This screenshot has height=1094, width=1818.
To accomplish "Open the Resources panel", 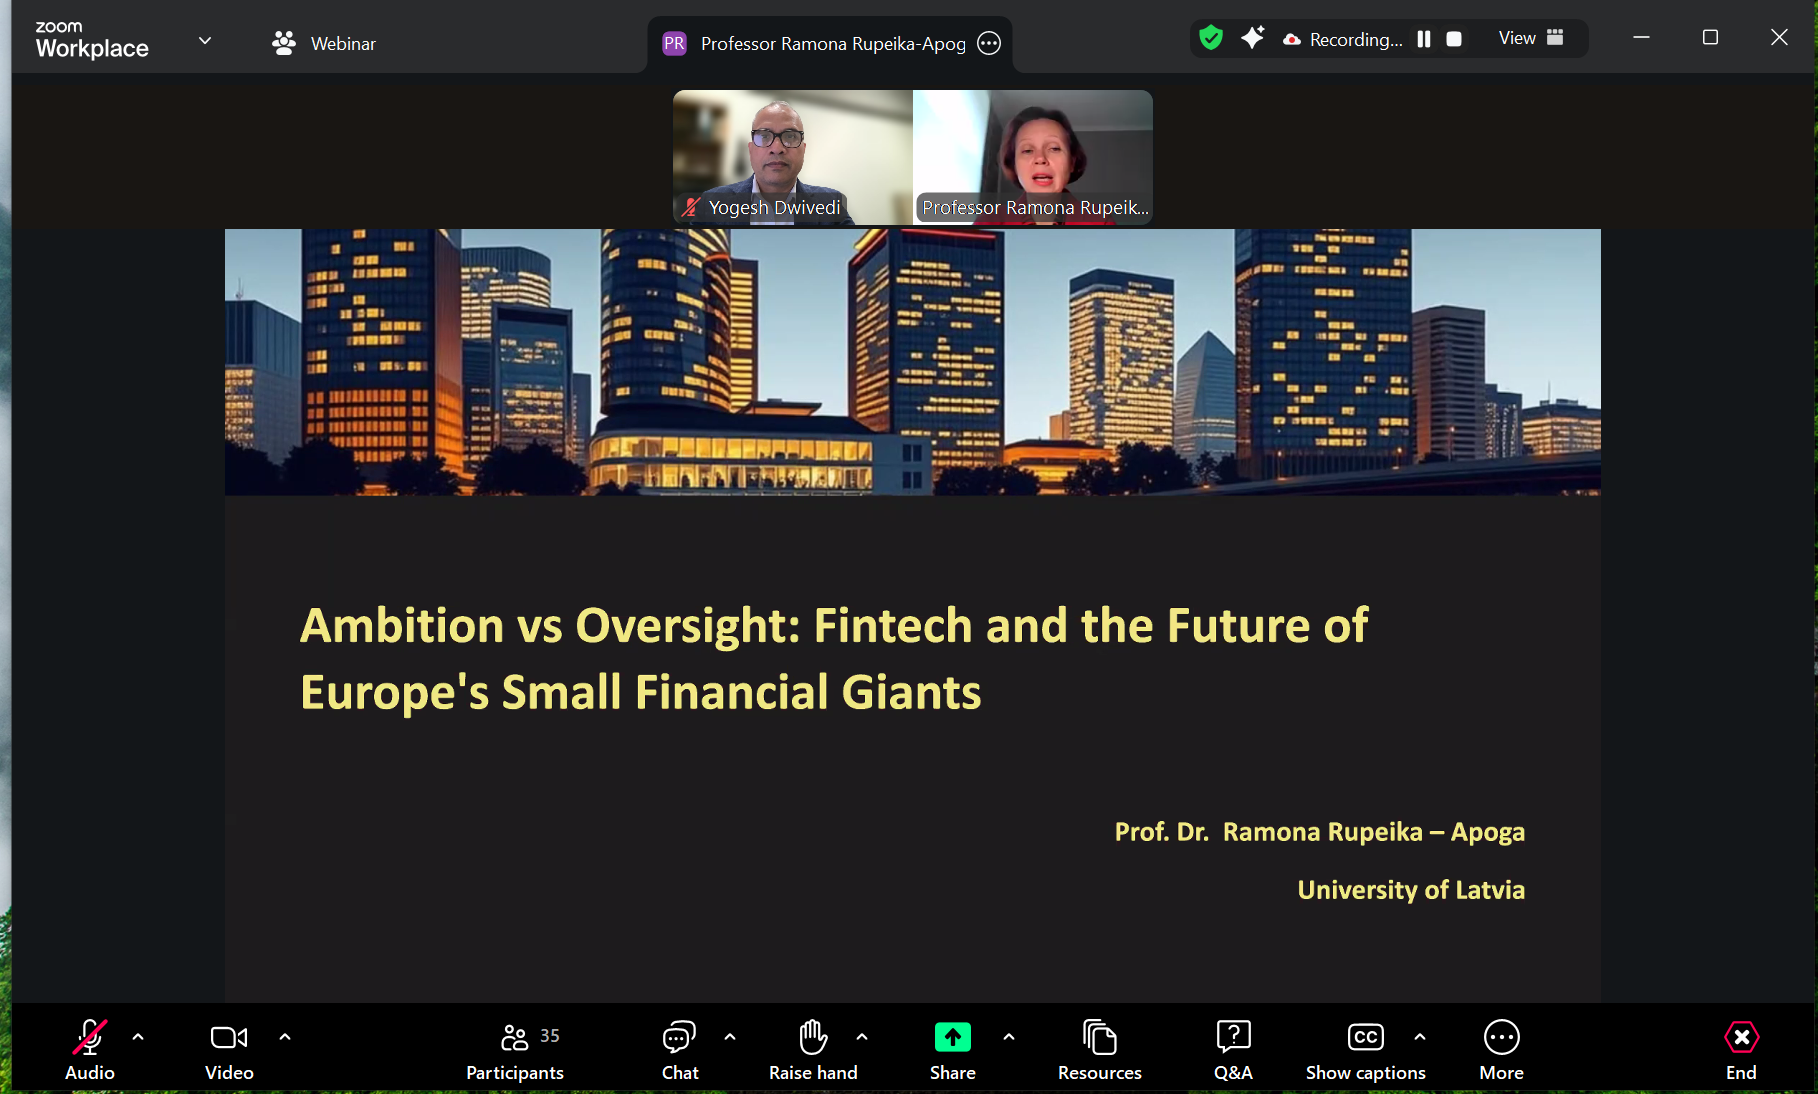I will [1099, 1049].
